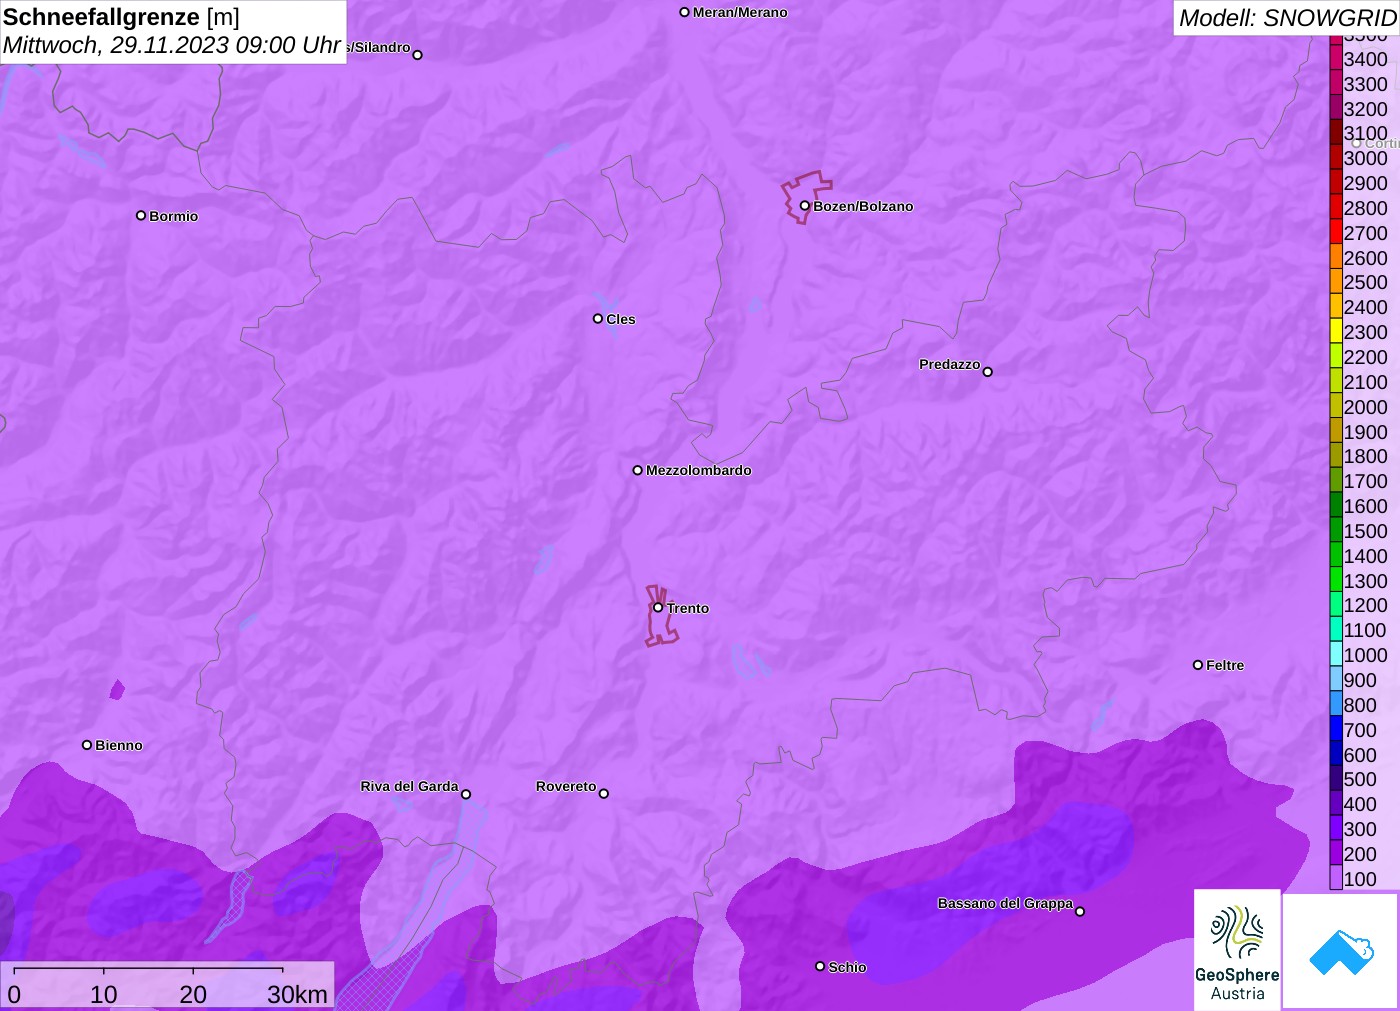Screen dimensions: 1400x1011
Task: Click the Schio location marker
Action: 820,966
